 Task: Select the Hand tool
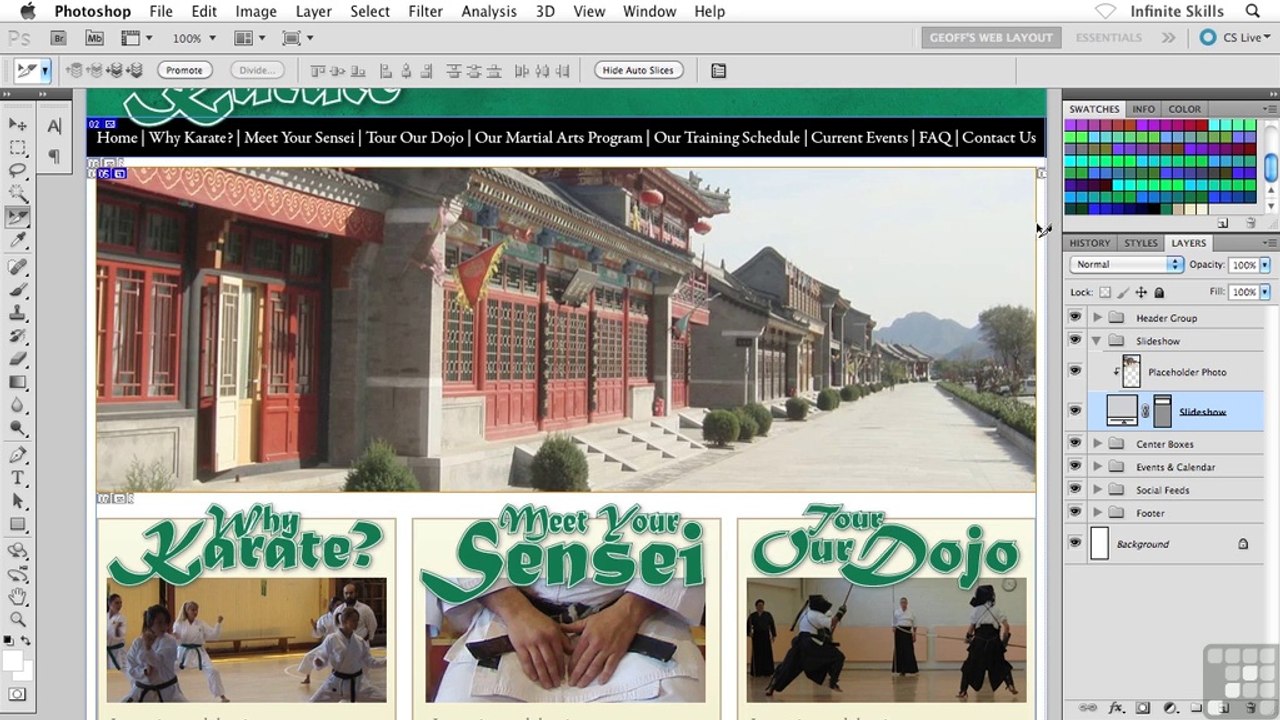coord(18,597)
